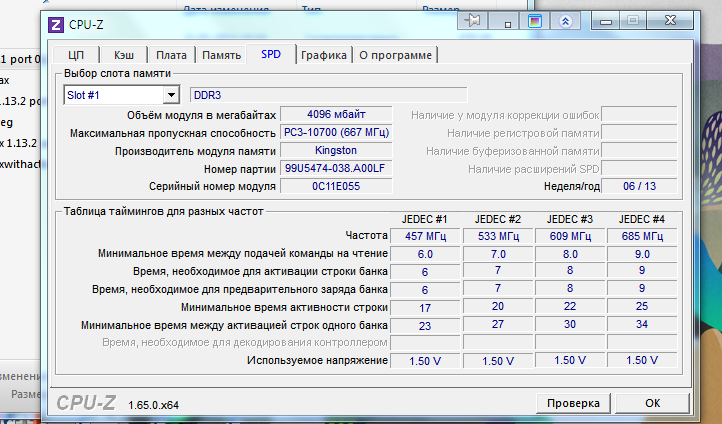Click part number 99U5474-038.A00LF
Image resolution: width=722 pixels, height=424 pixels.
coord(336,168)
